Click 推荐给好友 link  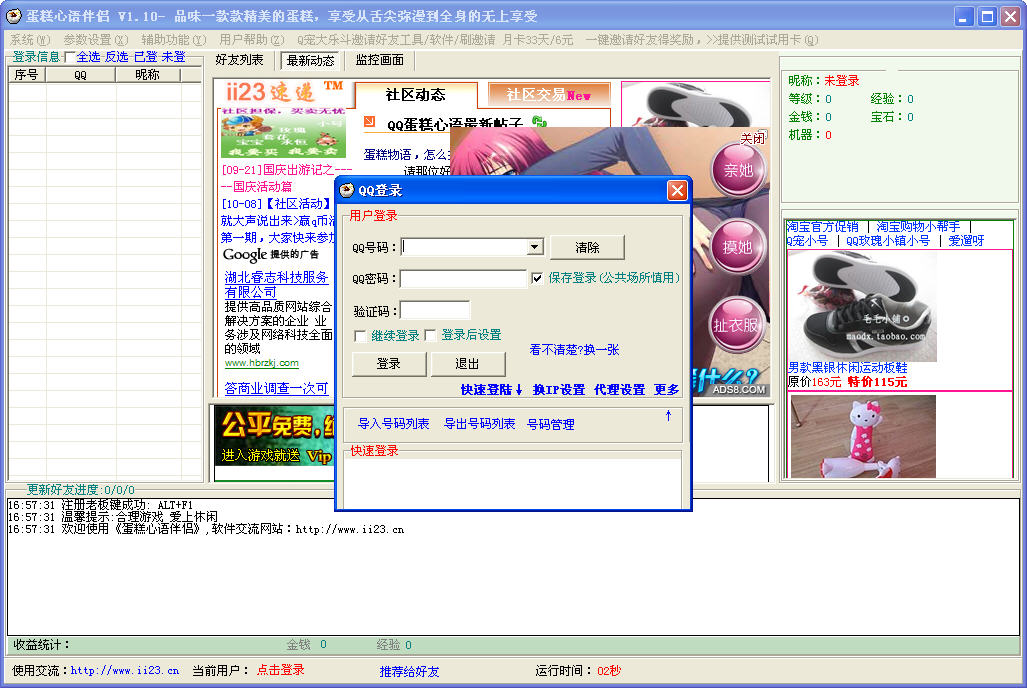pyautogui.click(x=409, y=671)
